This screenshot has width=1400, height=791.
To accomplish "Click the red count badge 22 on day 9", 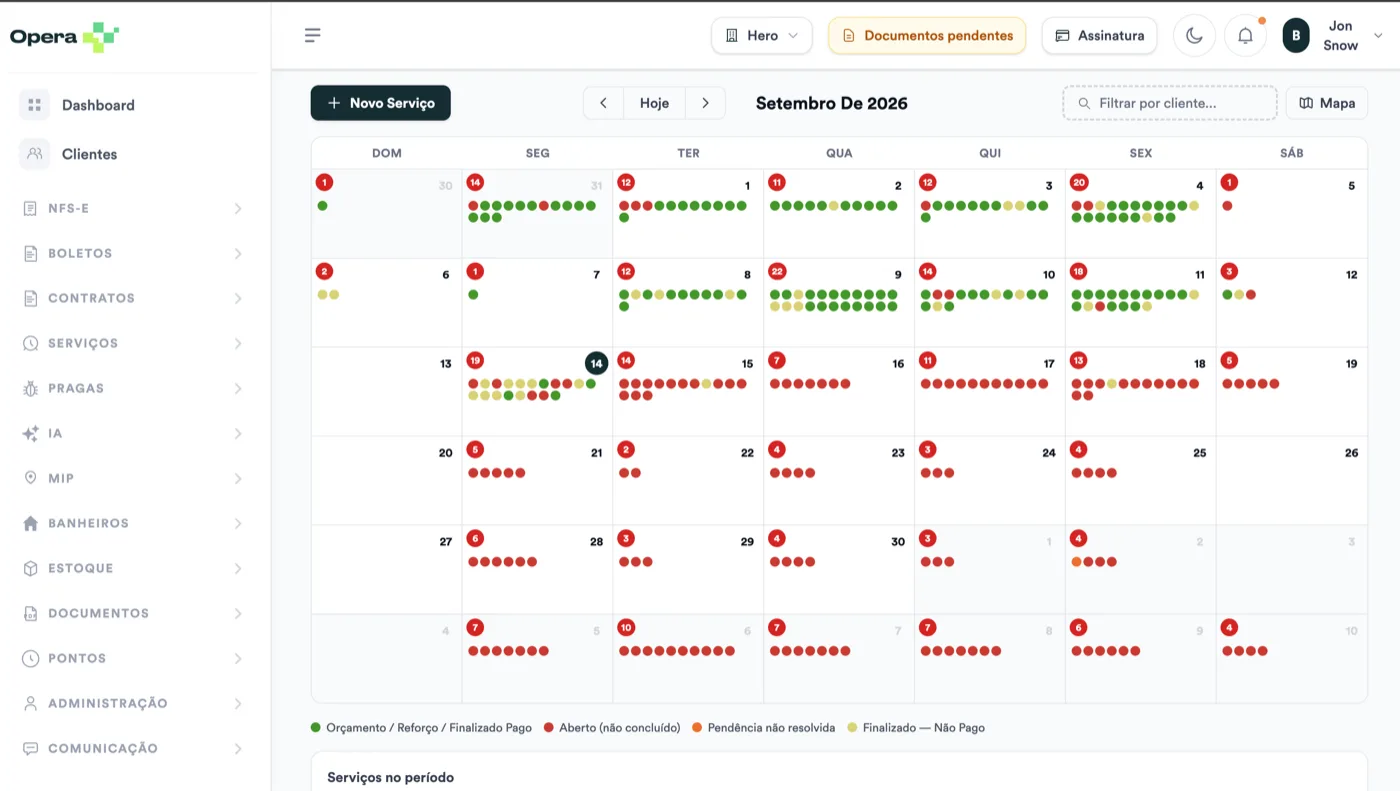I will 777,272.
